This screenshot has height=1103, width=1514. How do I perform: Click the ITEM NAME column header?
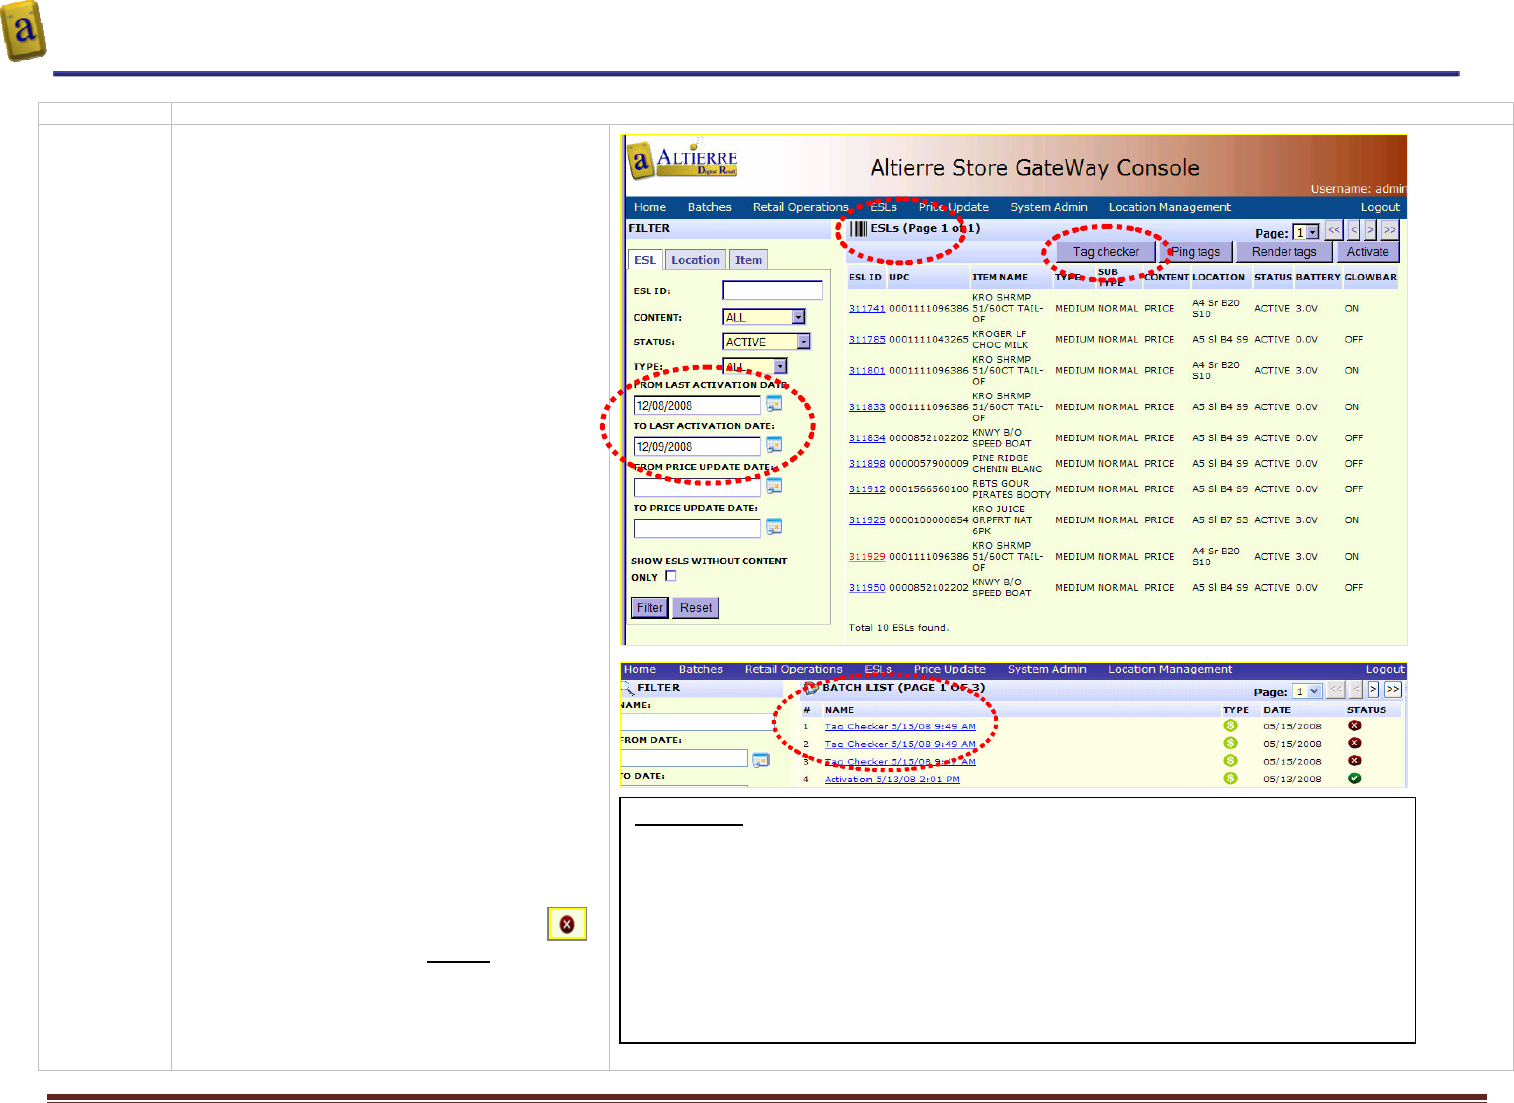pos(1000,277)
